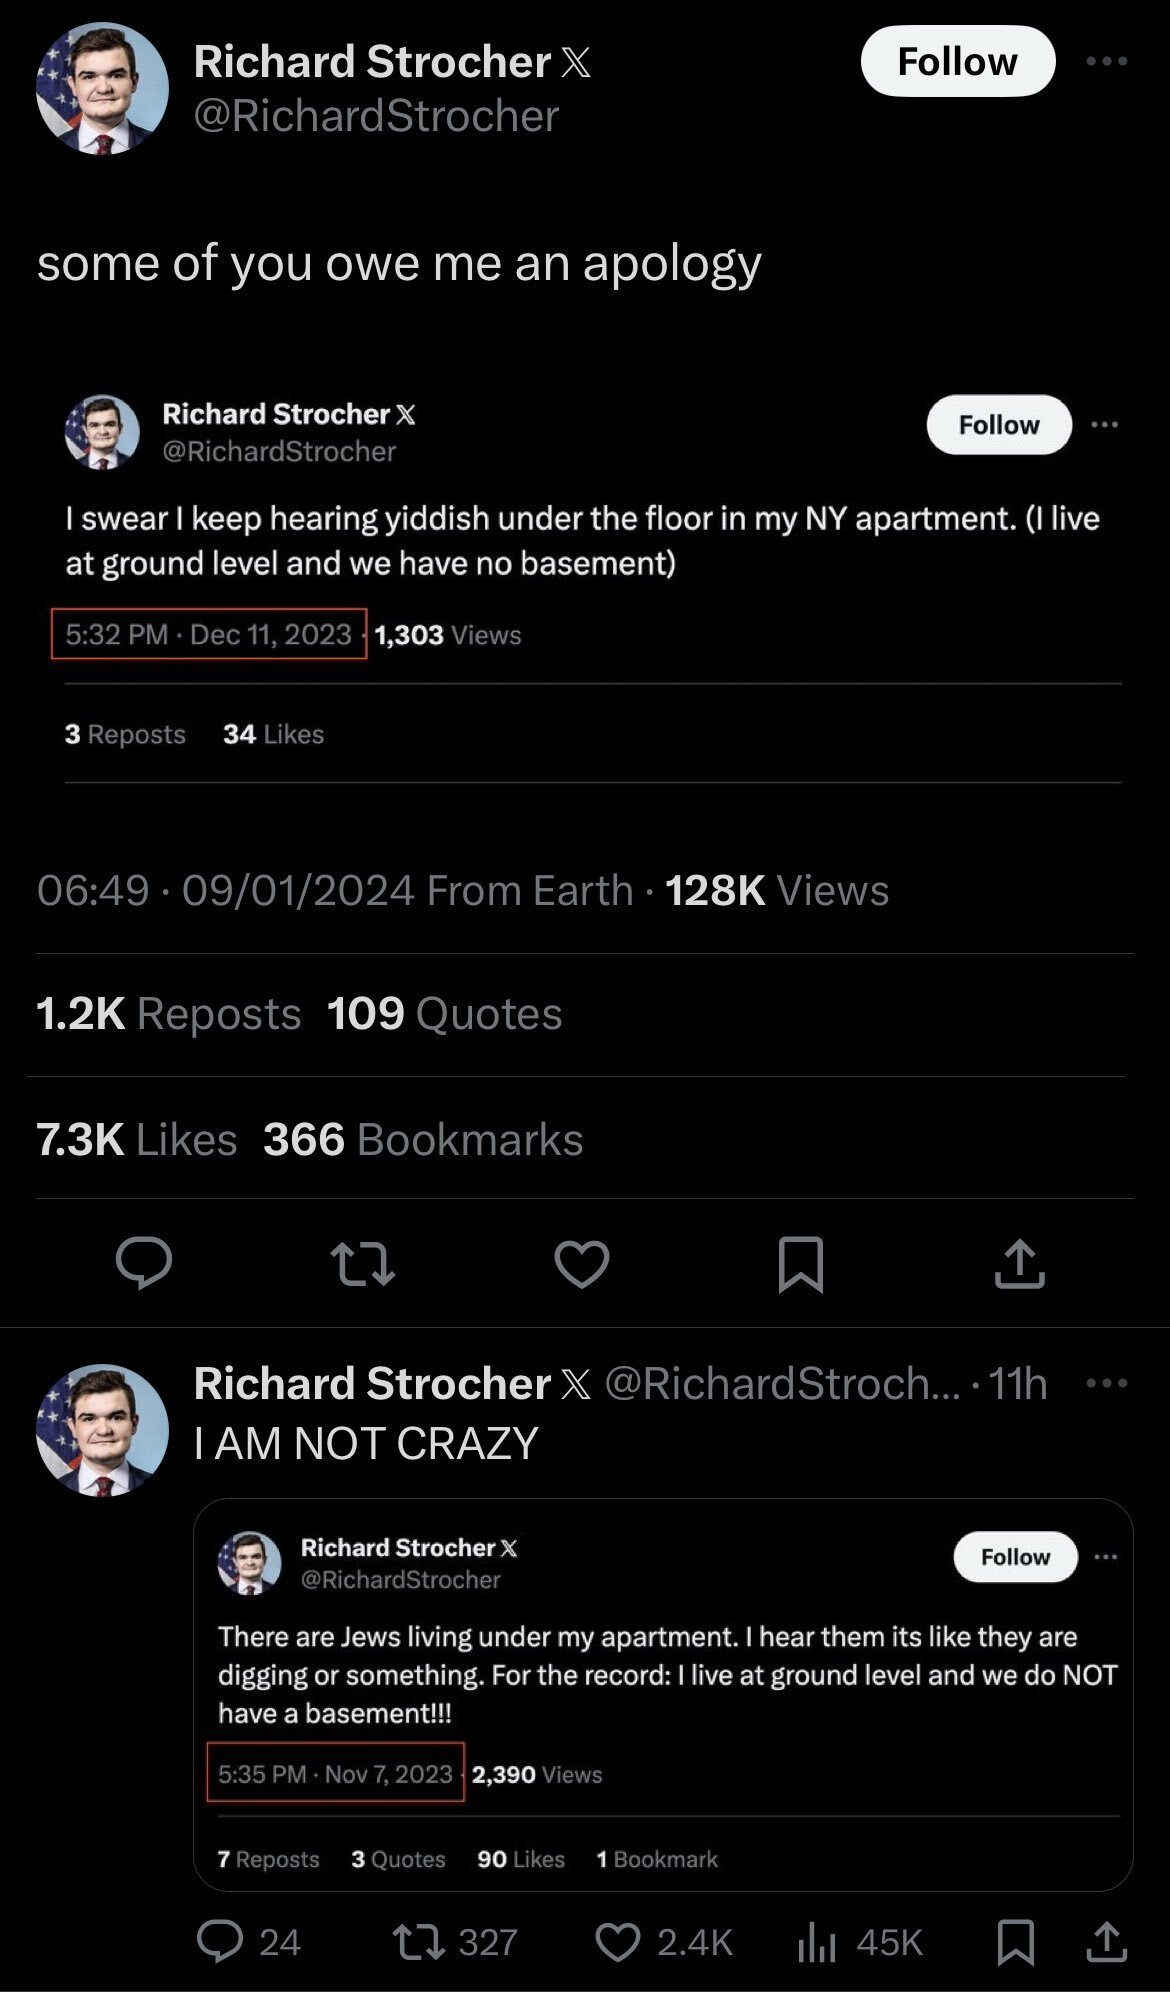
Task: Like the main apology post
Action: [582, 1262]
